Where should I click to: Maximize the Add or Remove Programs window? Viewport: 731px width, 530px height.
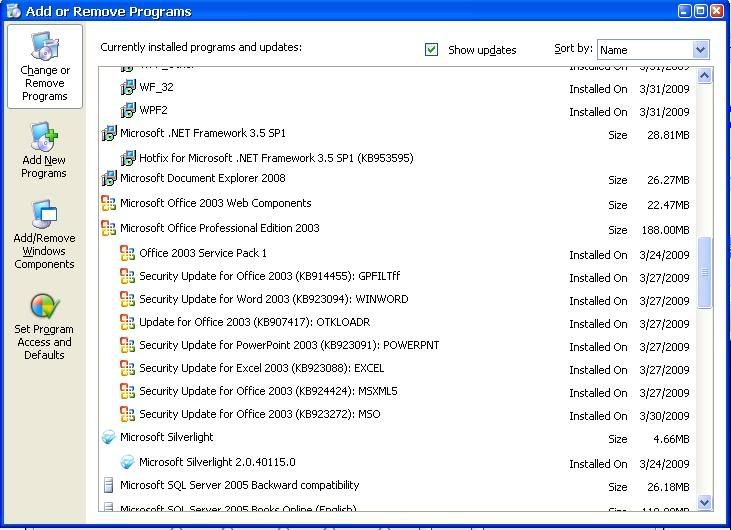tap(700, 11)
